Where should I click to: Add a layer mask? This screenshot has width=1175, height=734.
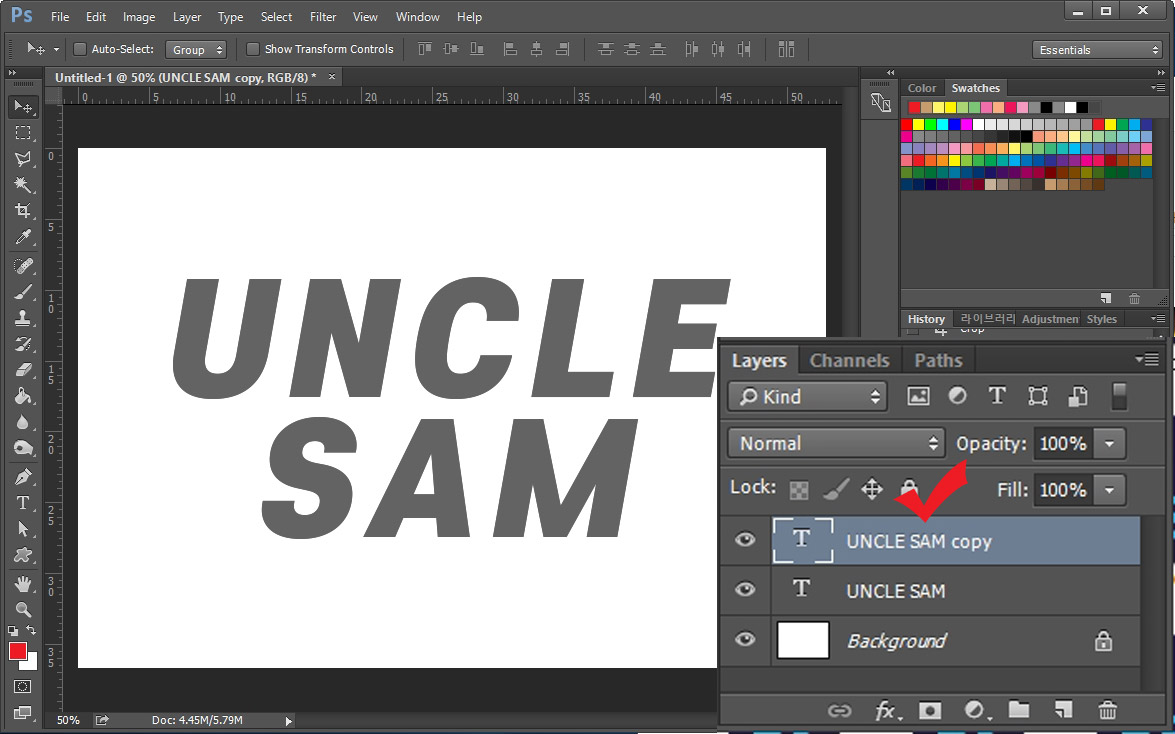(930, 710)
